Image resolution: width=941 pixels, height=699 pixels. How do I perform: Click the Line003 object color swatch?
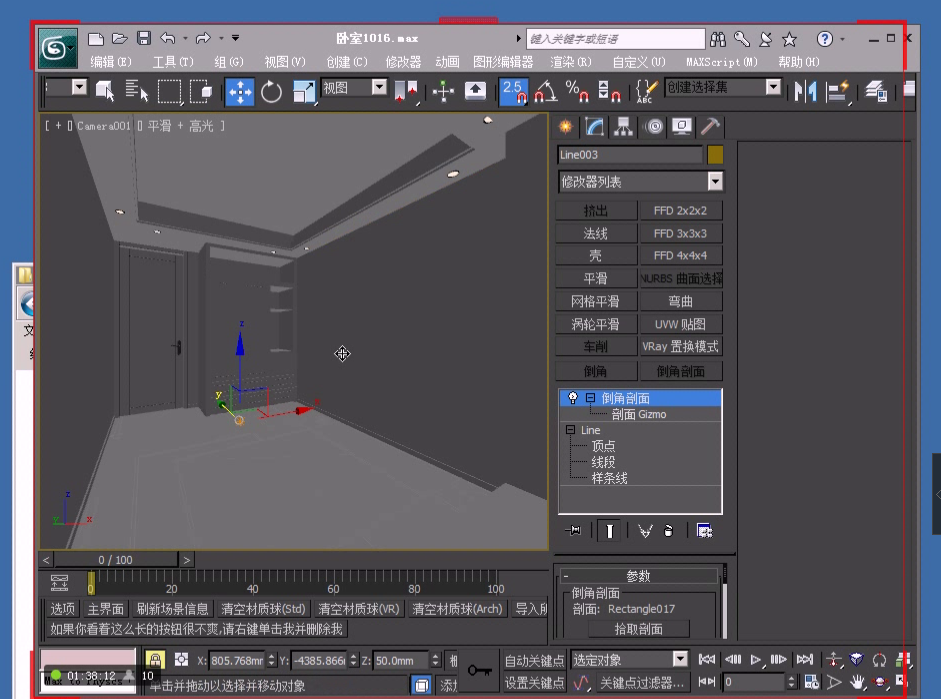715,155
